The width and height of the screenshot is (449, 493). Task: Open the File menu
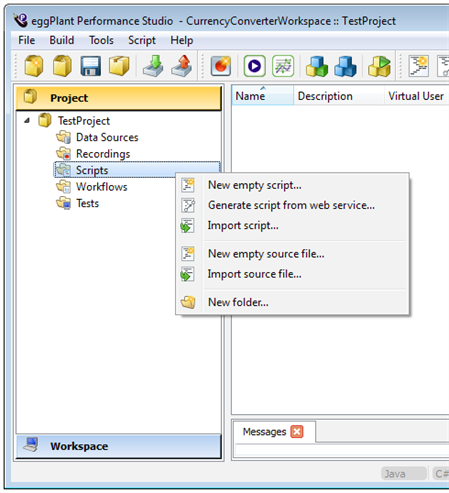click(x=26, y=40)
